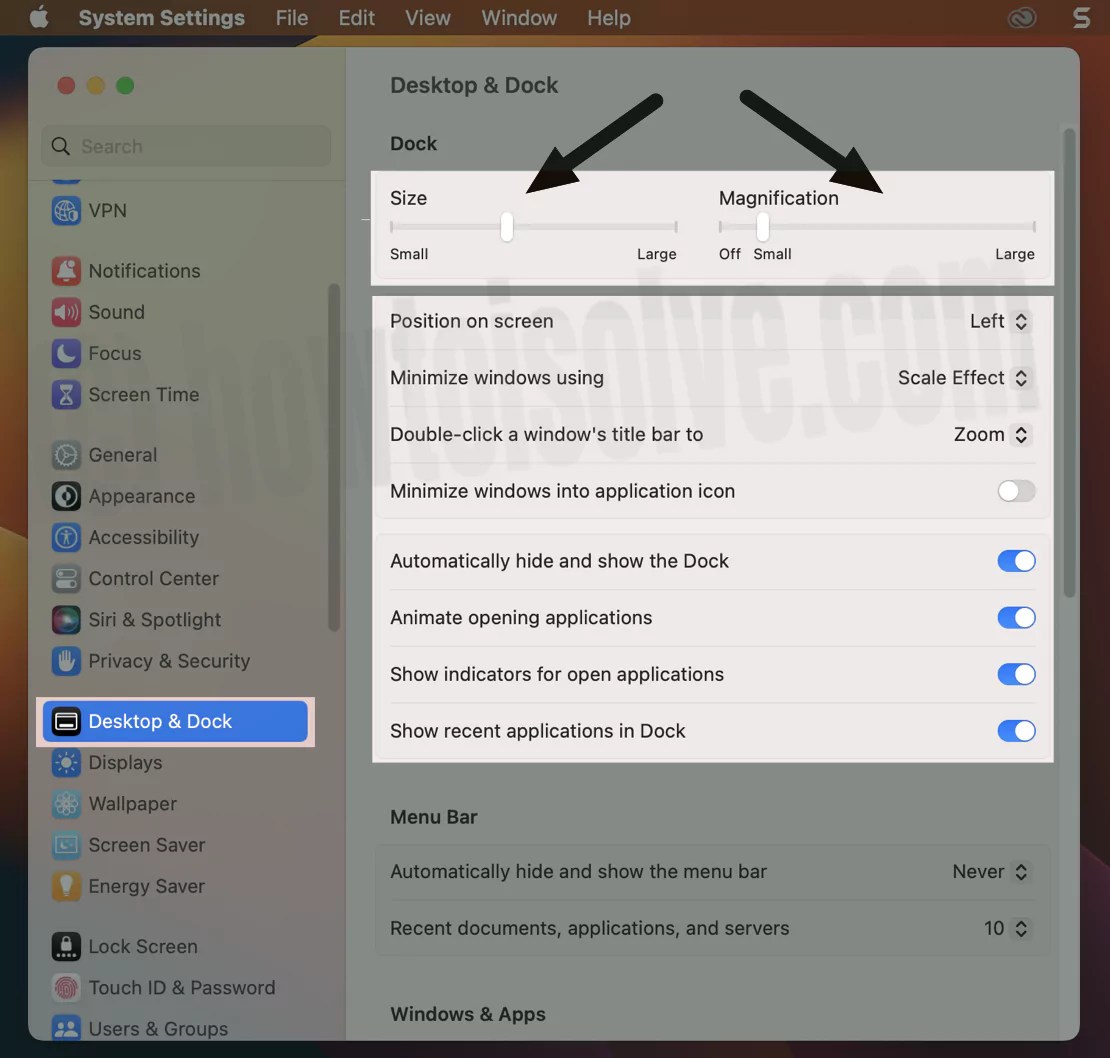Image resolution: width=1110 pixels, height=1058 pixels.
Task: Turn off Animate opening applications
Action: (x=1016, y=617)
